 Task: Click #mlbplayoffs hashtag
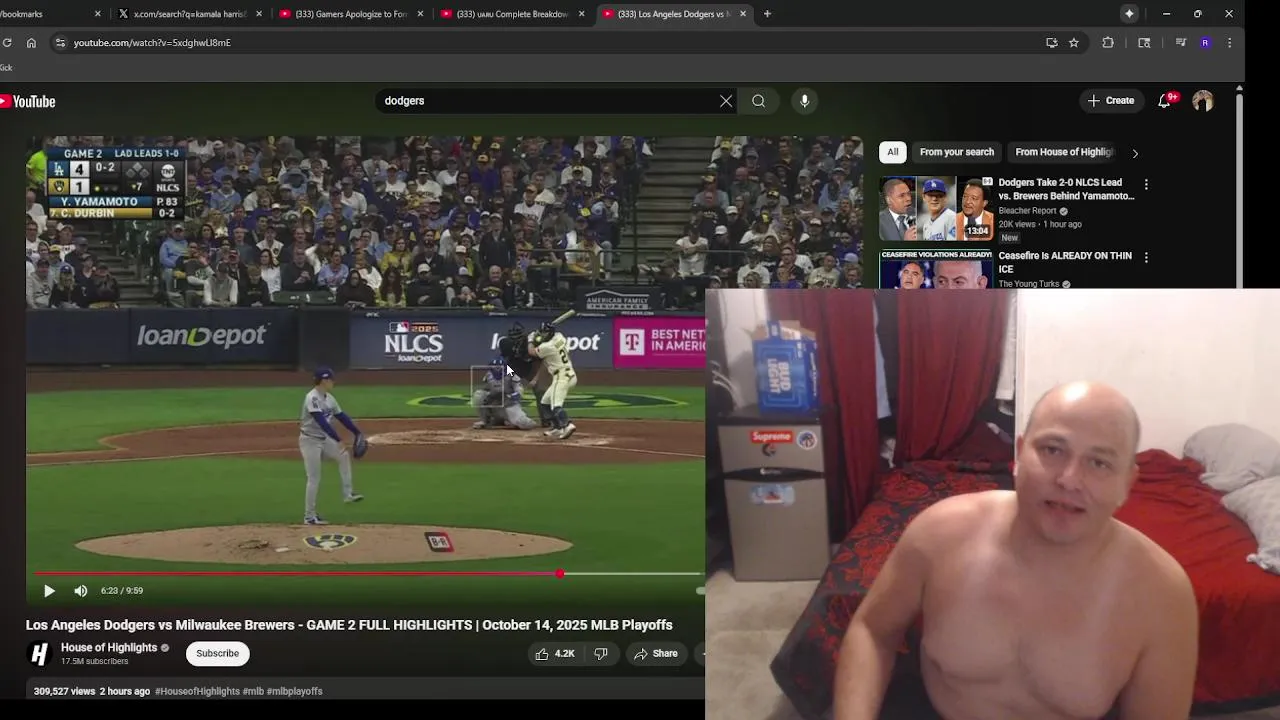click(x=294, y=692)
